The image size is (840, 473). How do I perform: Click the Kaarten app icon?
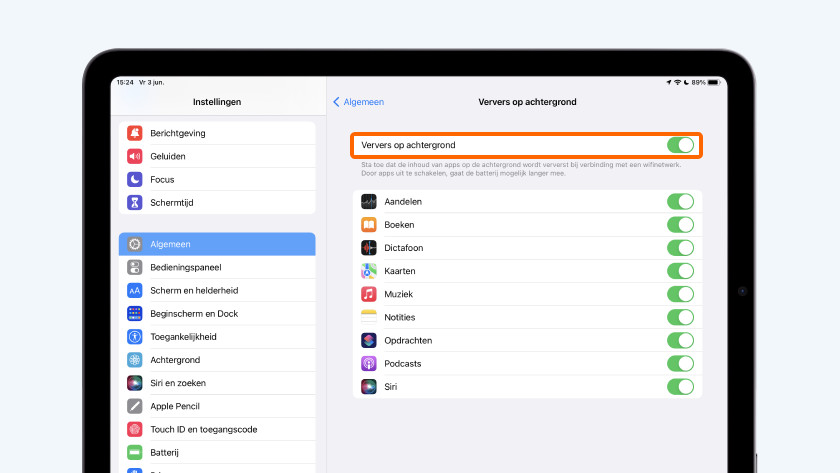369,271
